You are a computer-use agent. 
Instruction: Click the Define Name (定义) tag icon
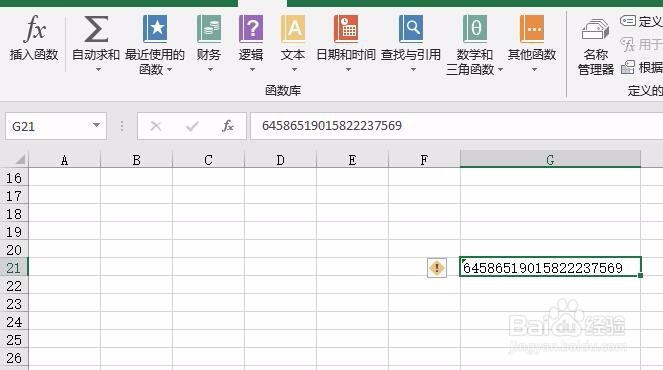(628, 20)
